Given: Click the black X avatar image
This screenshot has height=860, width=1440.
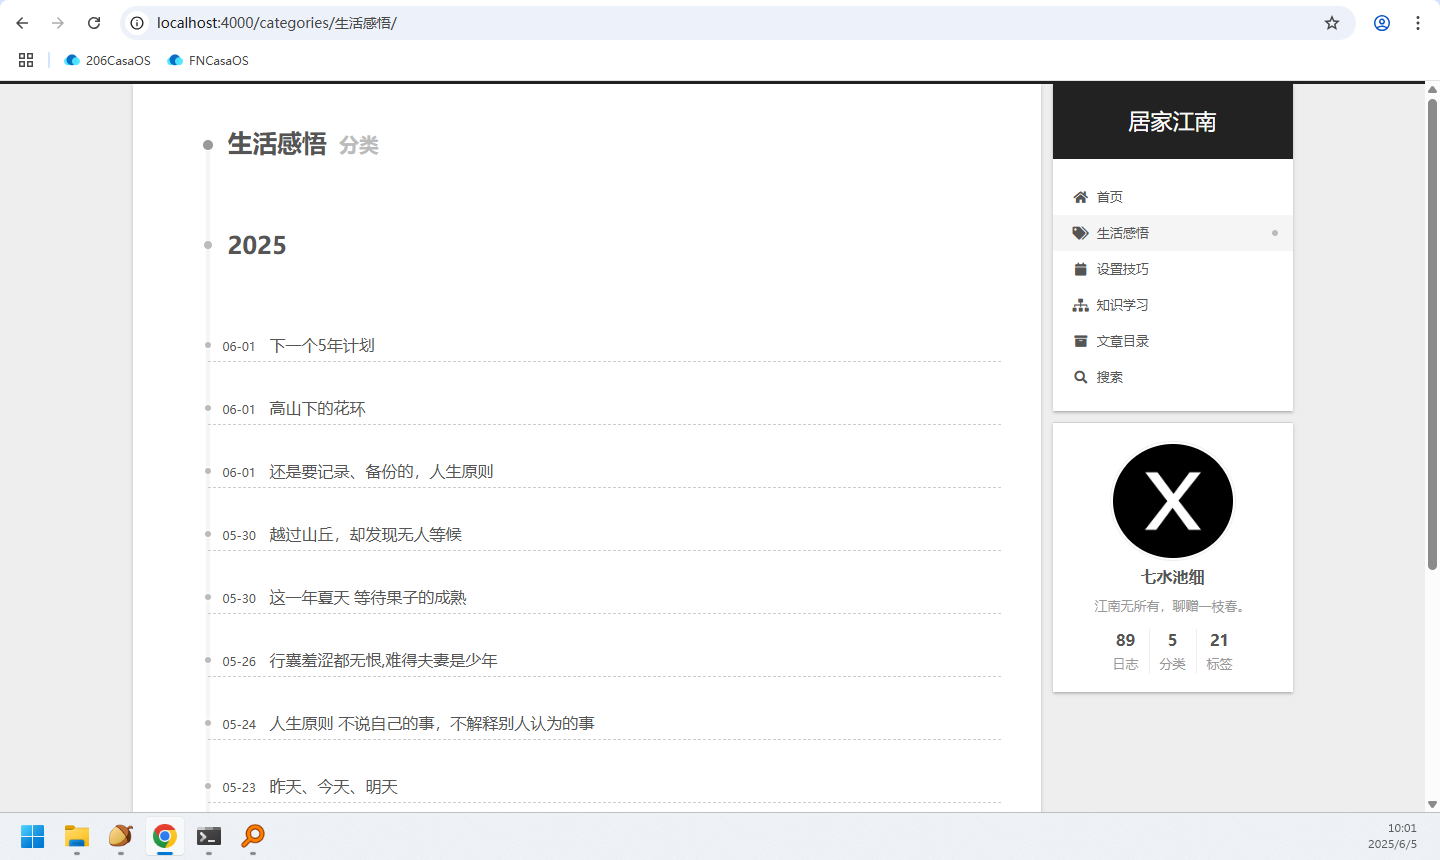Looking at the screenshot, I should [x=1173, y=501].
